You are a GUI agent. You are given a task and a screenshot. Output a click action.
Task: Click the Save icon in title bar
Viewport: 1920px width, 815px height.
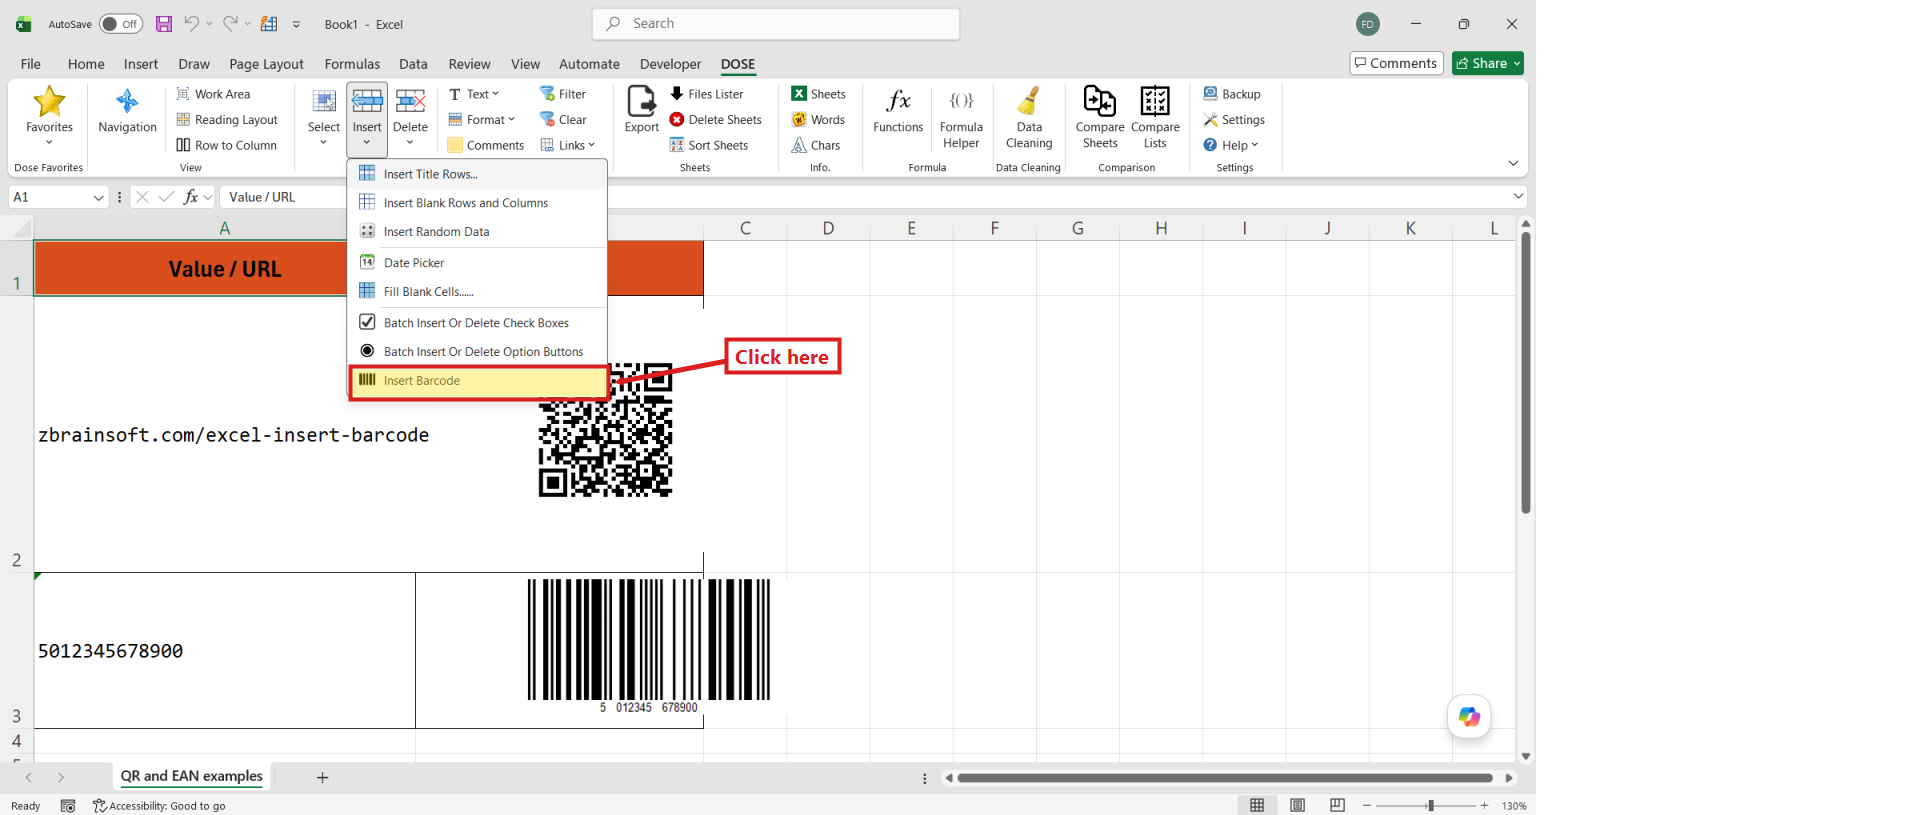tap(164, 24)
